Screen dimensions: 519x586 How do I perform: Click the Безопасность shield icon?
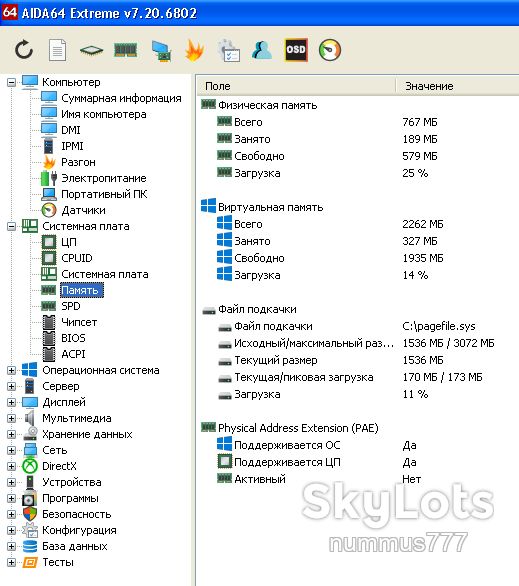coord(30,514)
